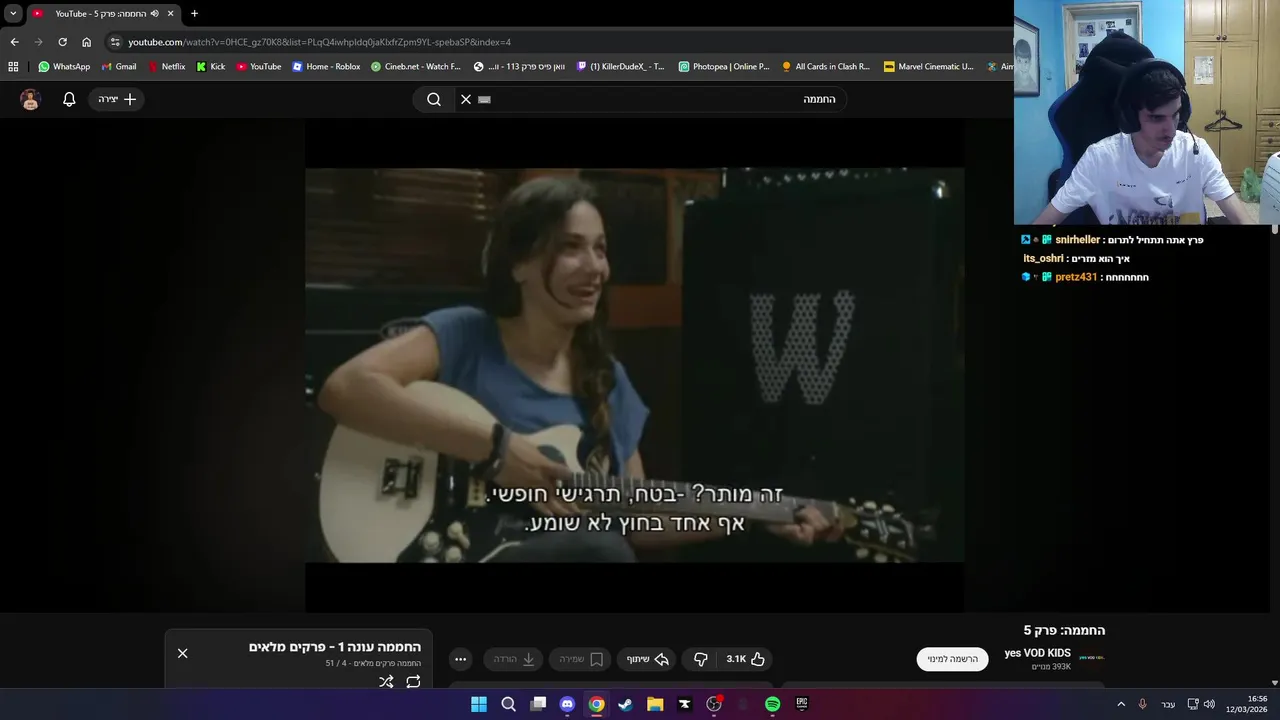Open the Chrome apps grid shortcut
This screenshot has height=720, width=1280.
[13, 67]
